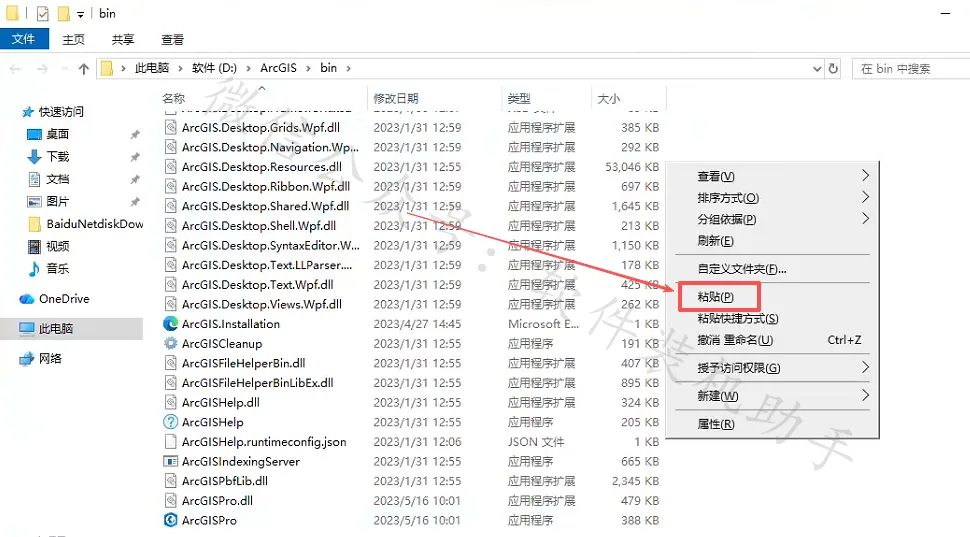
Task: Switch to the 查看 ribbon tab
Action: pos(172,39)
